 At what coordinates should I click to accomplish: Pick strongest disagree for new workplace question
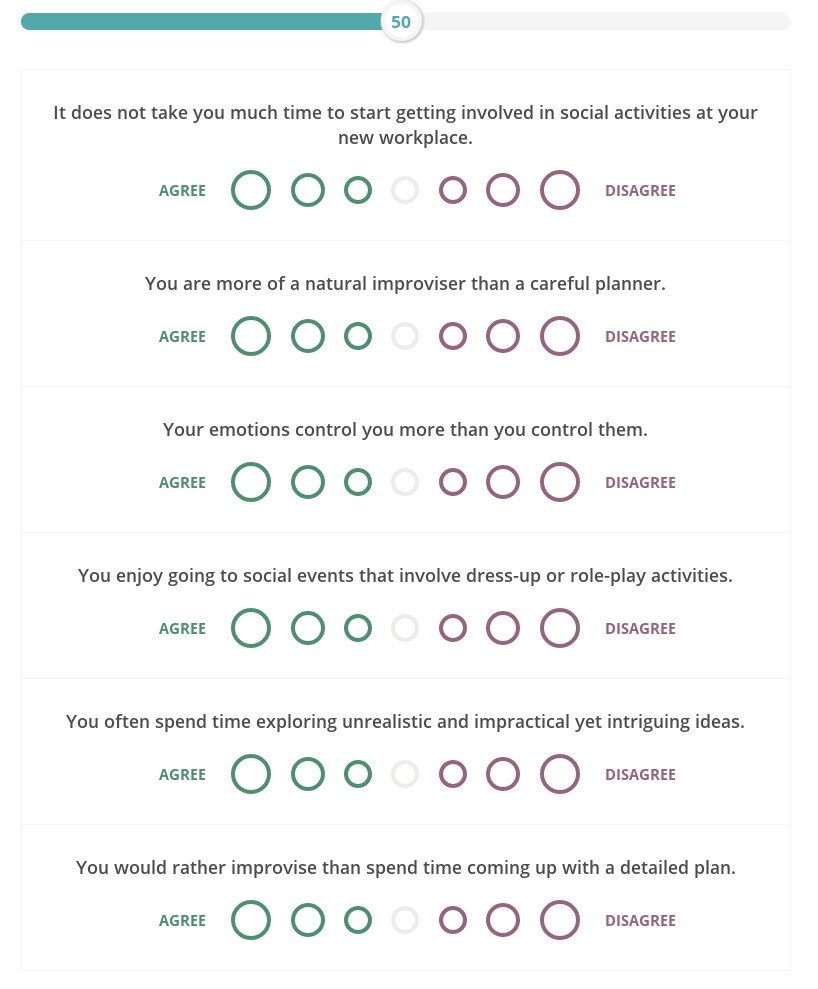(x=559, y=190)
